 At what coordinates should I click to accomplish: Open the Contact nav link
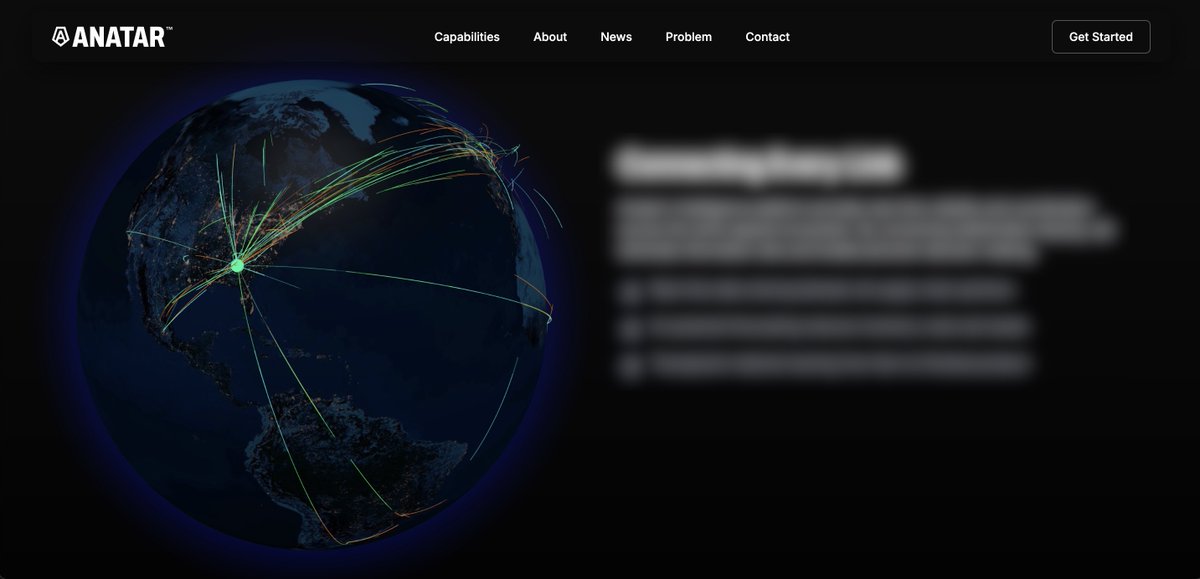pyautogui.click(x=767, y=37)
